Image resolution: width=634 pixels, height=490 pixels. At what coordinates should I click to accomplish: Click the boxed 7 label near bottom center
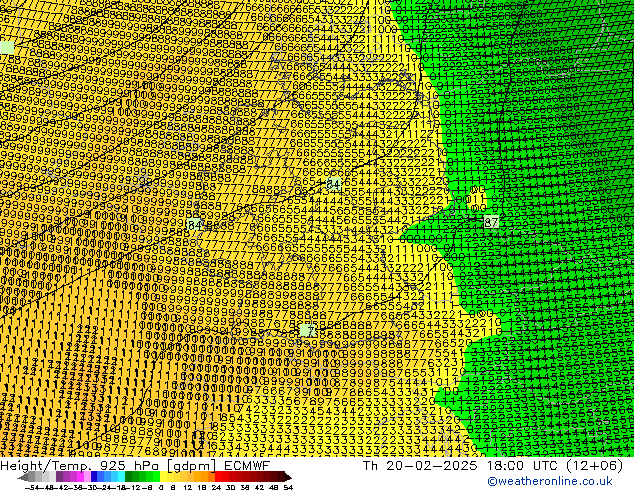[307, 331]
